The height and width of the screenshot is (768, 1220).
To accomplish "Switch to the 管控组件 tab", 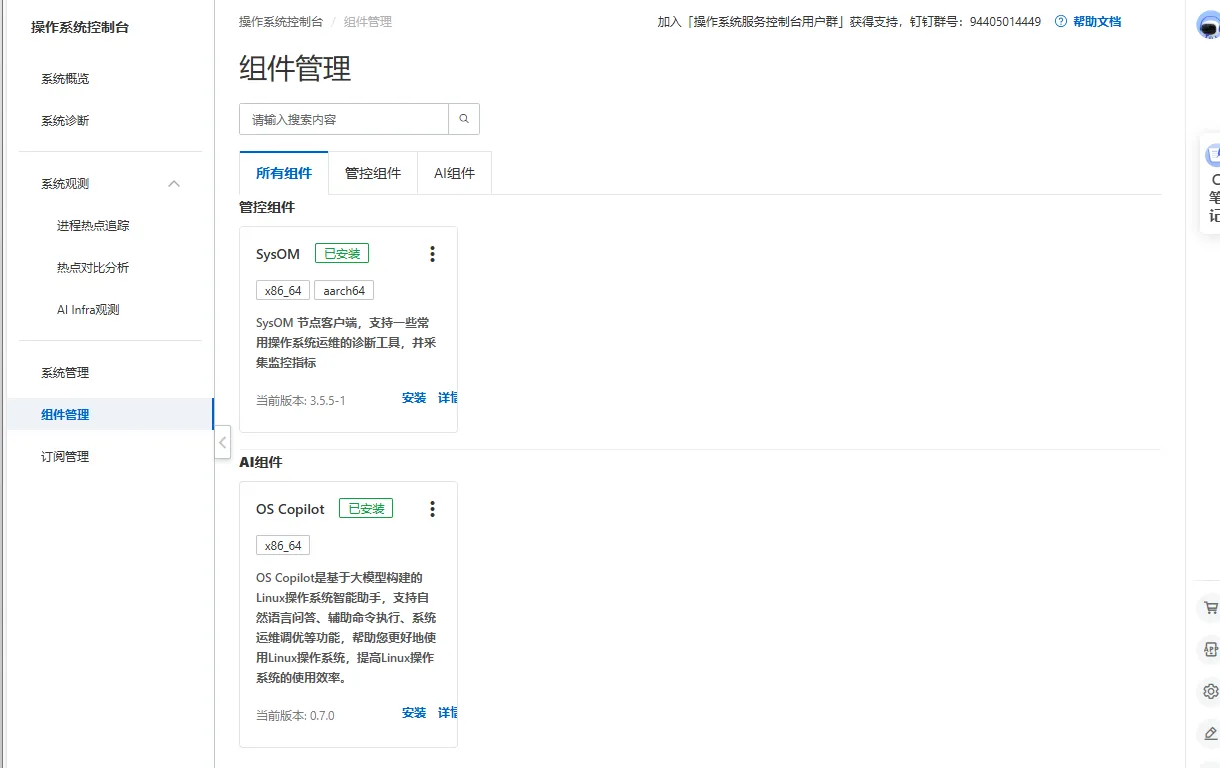I will pos(373,173).
